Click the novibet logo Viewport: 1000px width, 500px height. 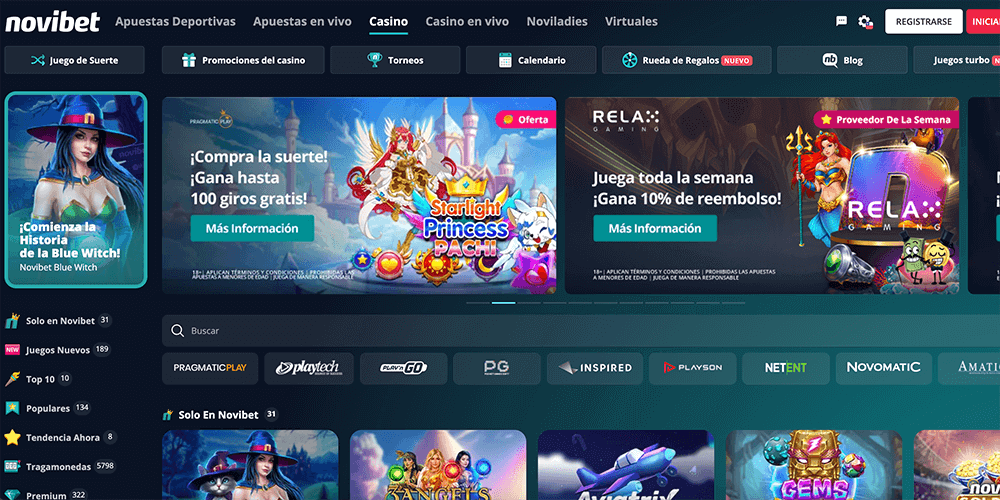[53, 22]
